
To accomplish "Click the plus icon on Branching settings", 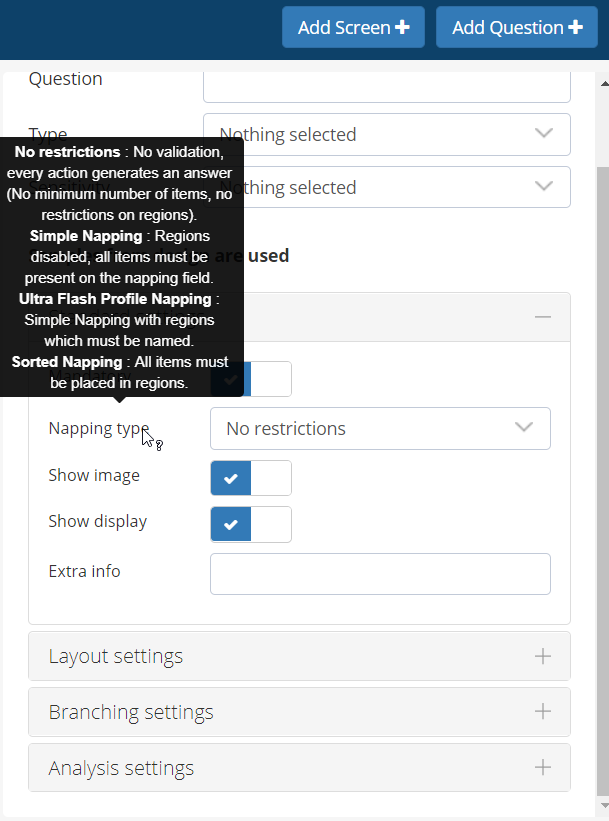I will (x=542, y=713).
